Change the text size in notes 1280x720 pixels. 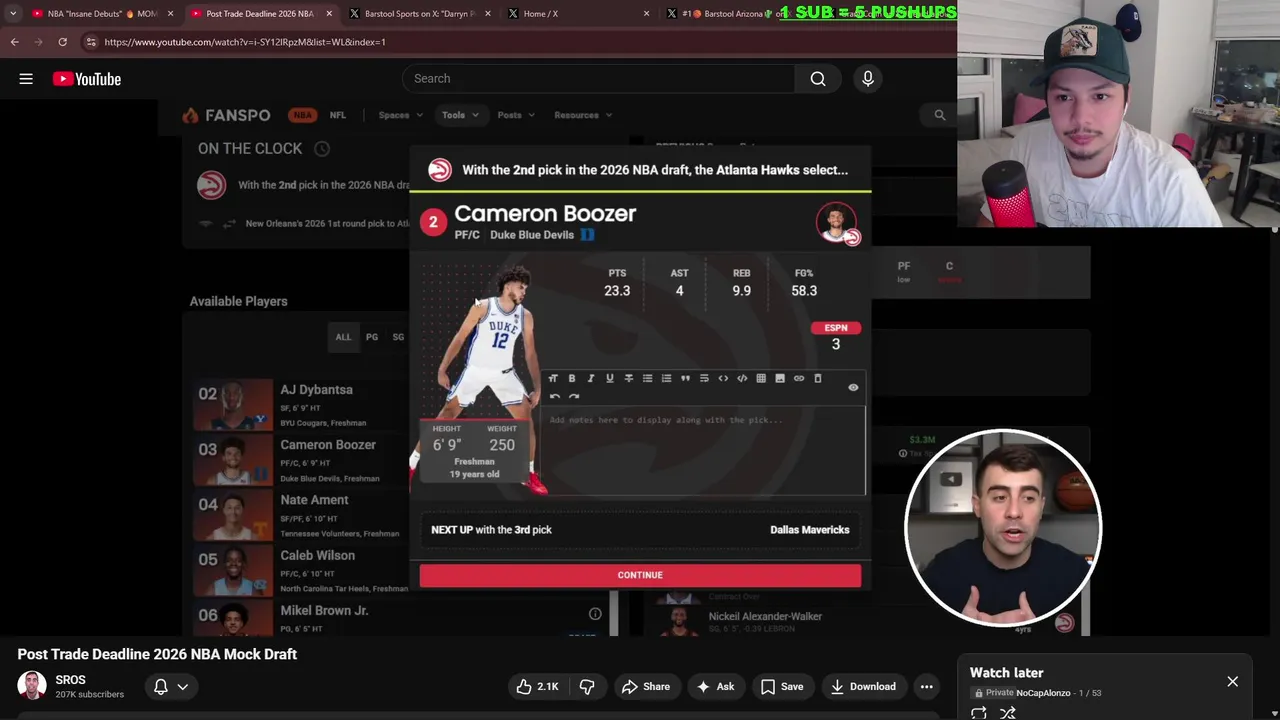[553, 378]
